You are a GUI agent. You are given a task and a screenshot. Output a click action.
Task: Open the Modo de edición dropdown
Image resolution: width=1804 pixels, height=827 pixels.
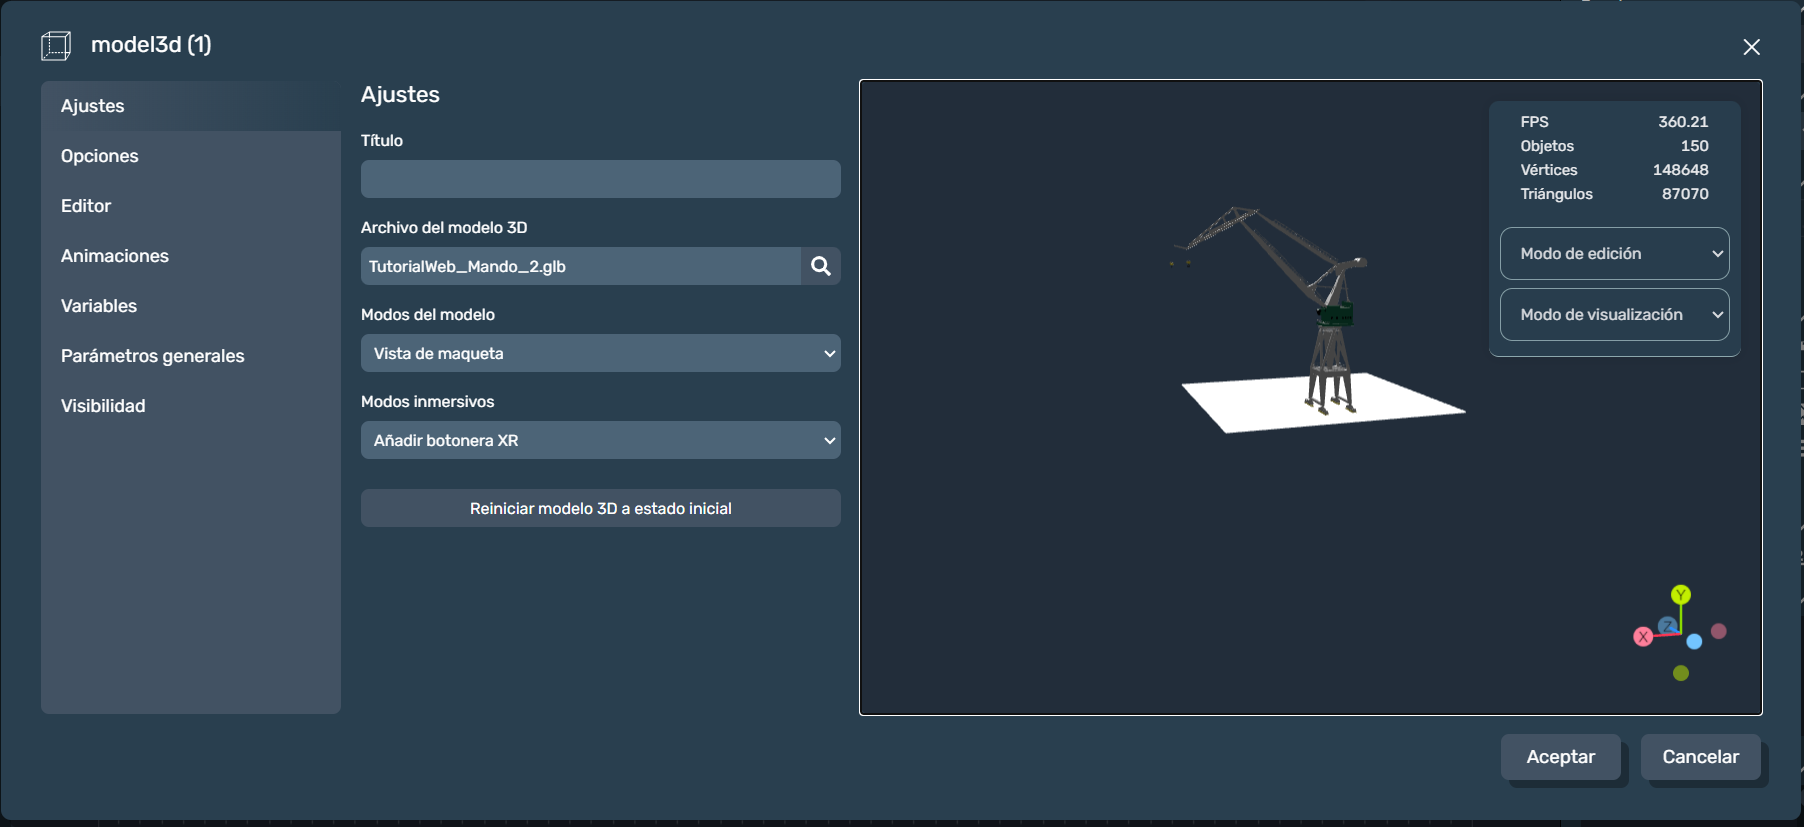click(x=1615, y=254)
